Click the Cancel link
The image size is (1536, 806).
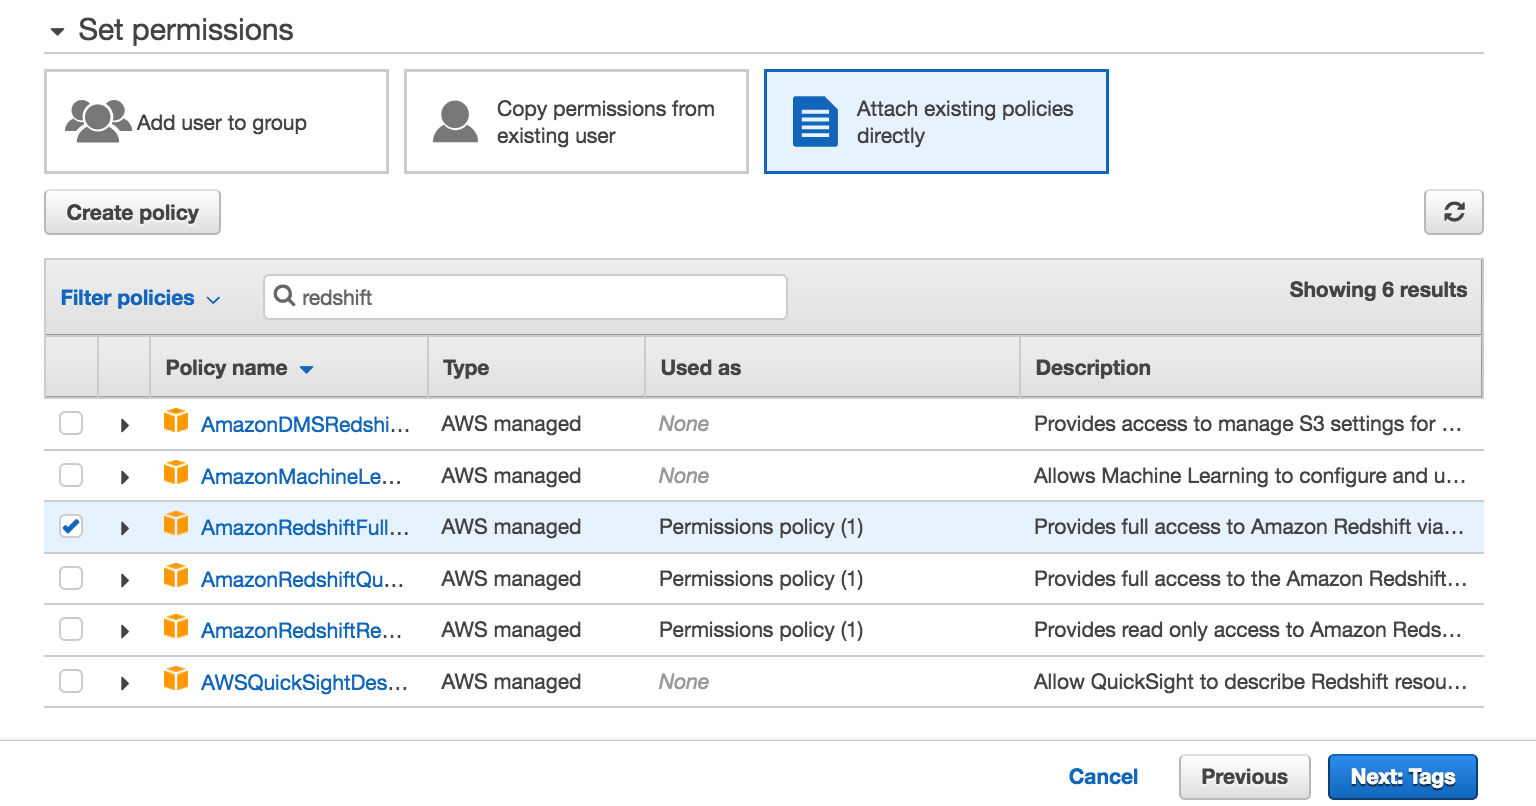[1102, 776]
